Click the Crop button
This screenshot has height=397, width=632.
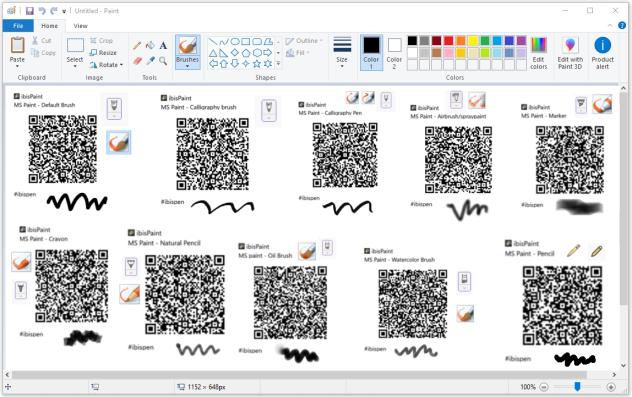coord(102,41)
